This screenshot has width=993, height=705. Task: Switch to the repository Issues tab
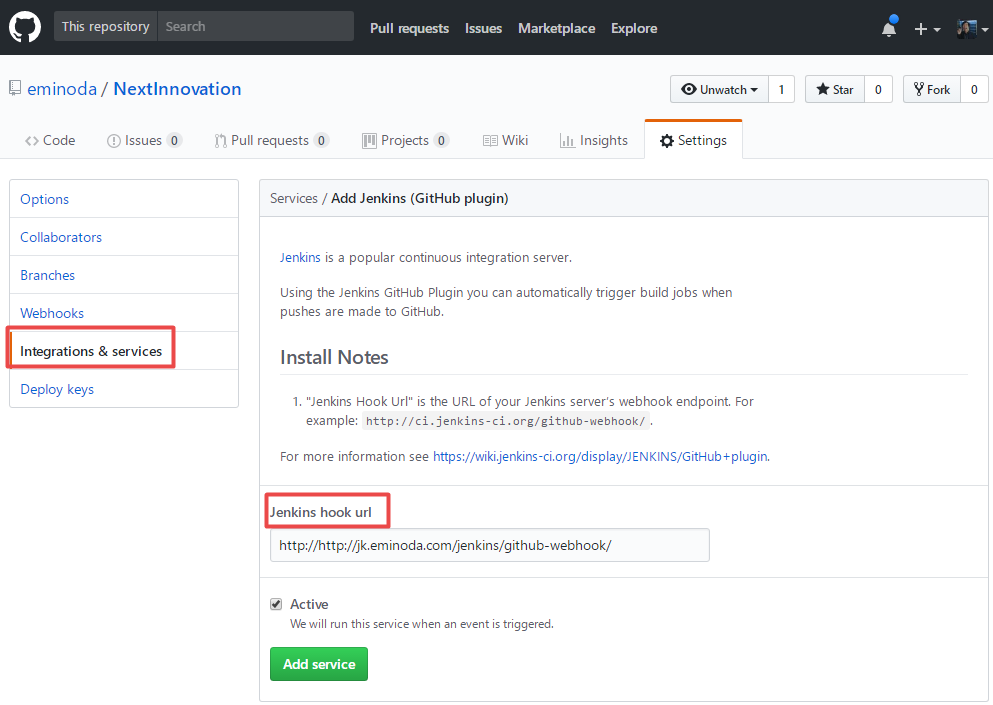click(x=144, y=141)
